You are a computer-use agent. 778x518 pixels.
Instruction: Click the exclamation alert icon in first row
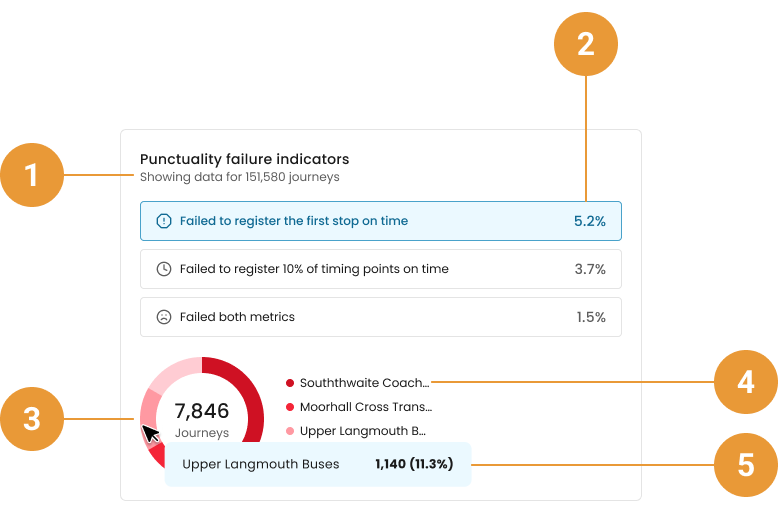coord(164,221)
